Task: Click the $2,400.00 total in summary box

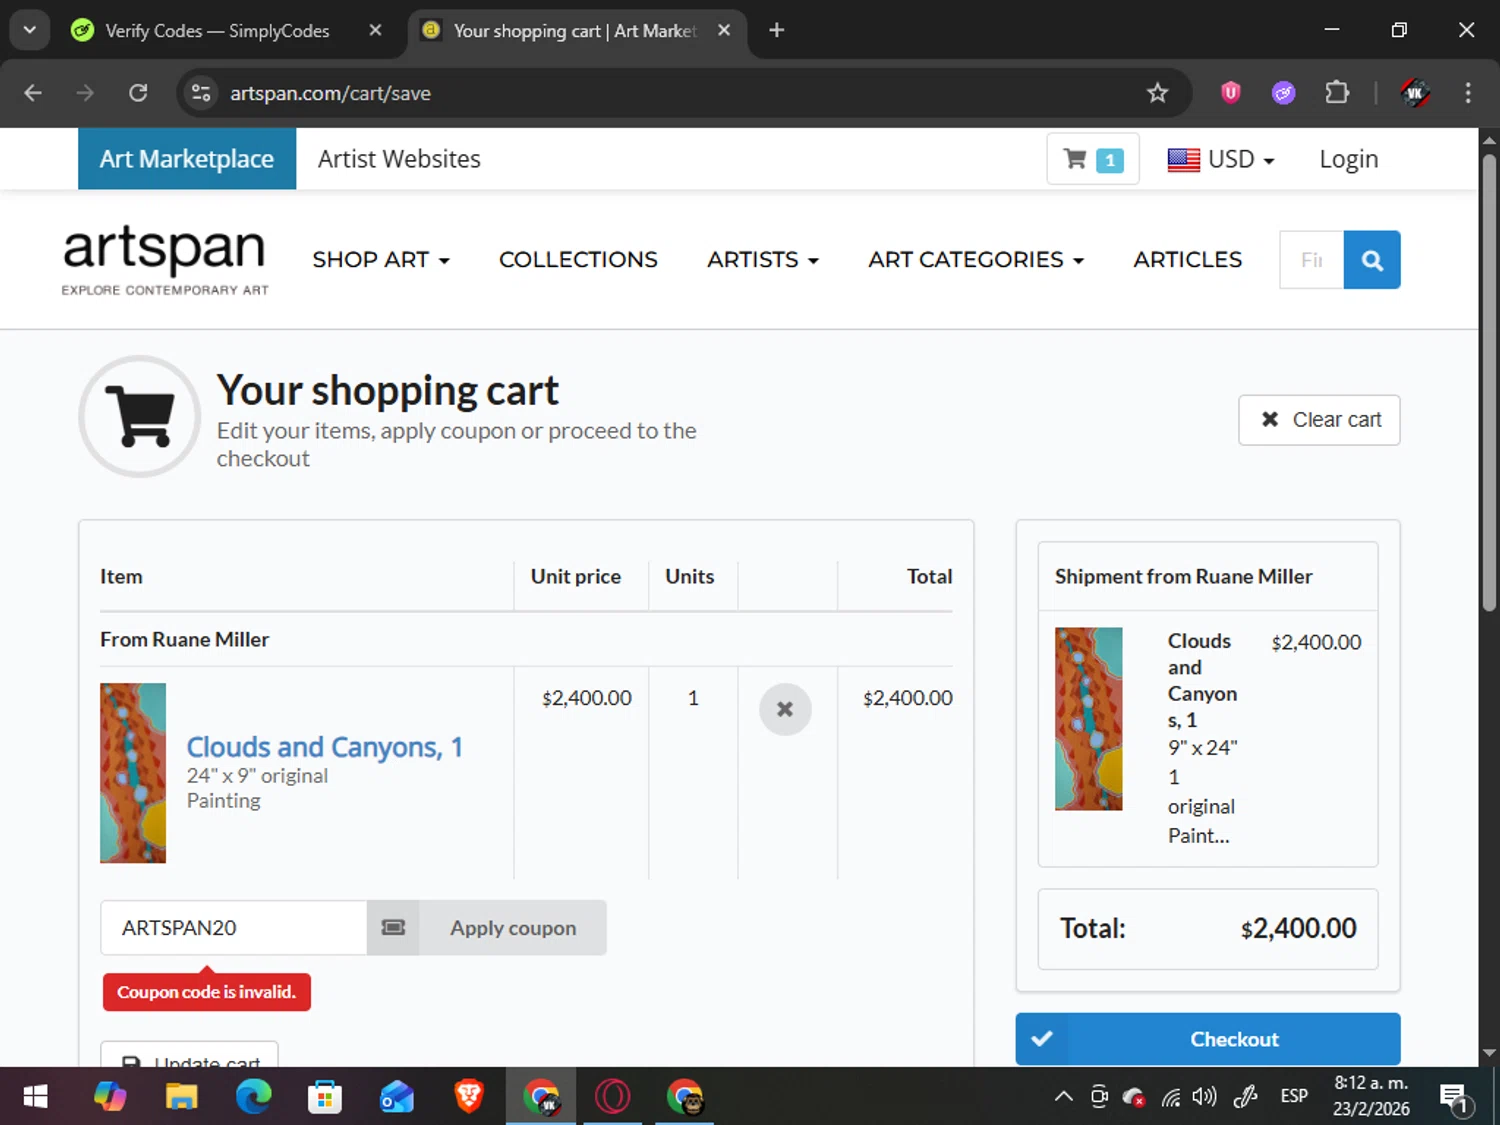Action: 1298,928
